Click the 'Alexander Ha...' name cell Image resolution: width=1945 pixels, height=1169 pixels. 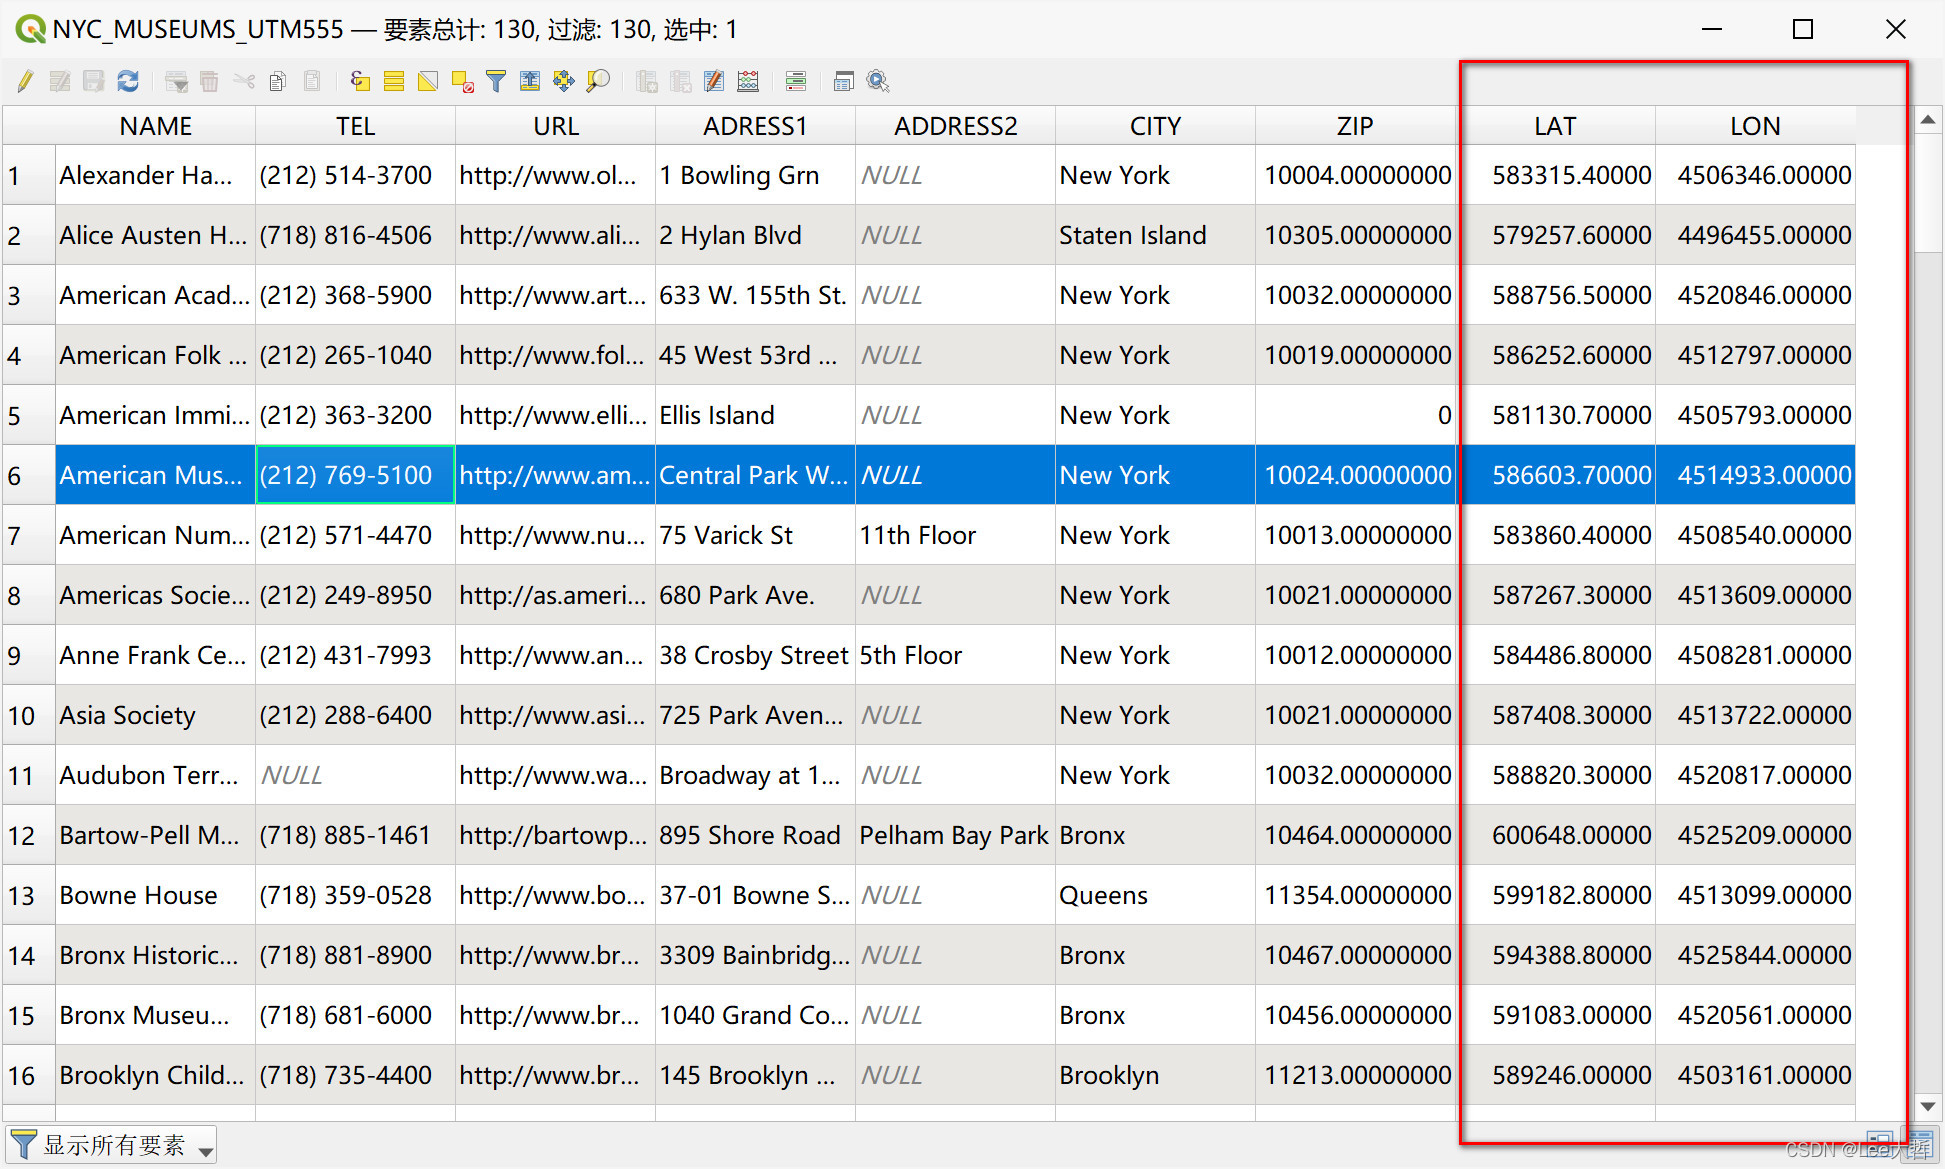pyautogui.click(x=155, y=176)
